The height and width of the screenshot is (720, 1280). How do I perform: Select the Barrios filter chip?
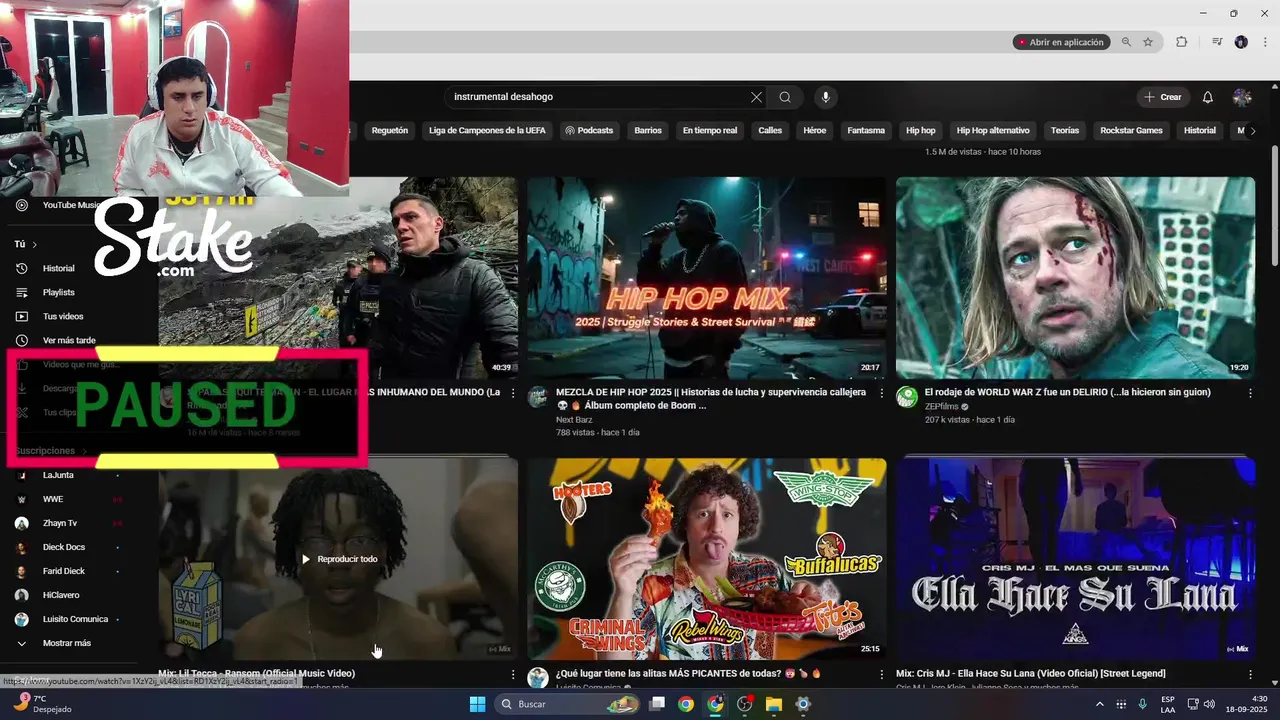[648, 130]
